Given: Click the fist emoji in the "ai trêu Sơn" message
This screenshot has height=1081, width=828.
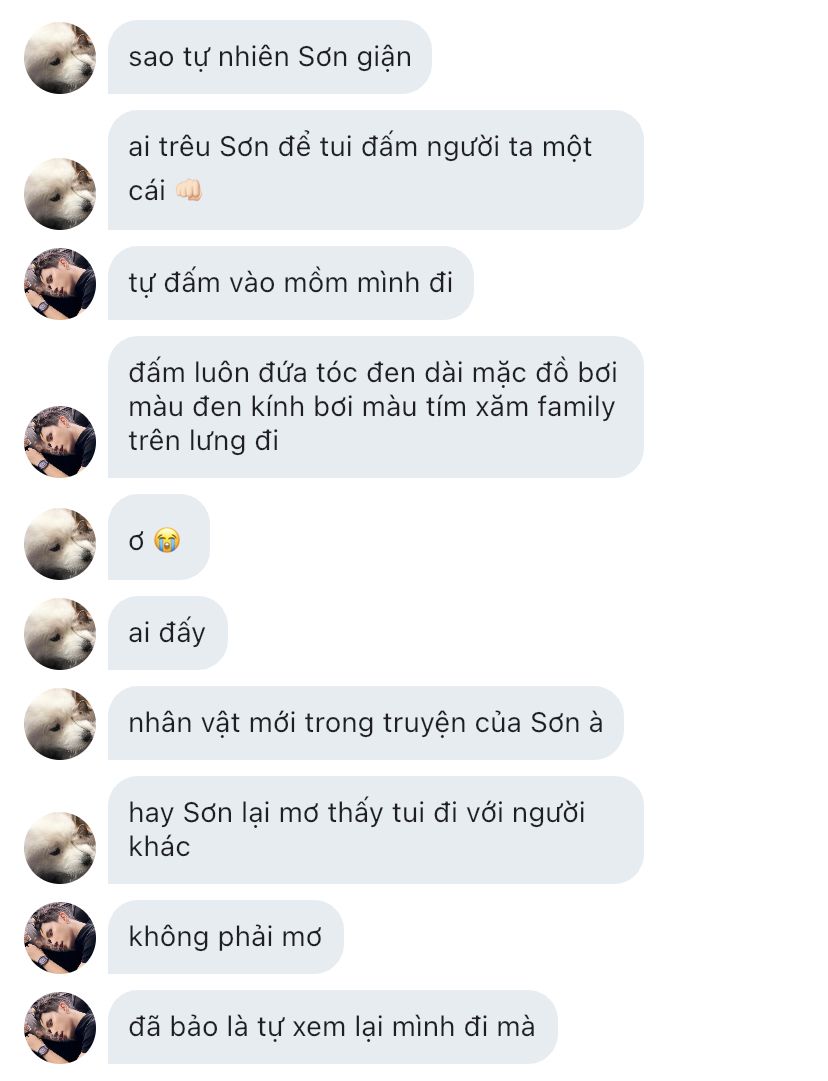Looking at the screenshot, I should 189,191.
